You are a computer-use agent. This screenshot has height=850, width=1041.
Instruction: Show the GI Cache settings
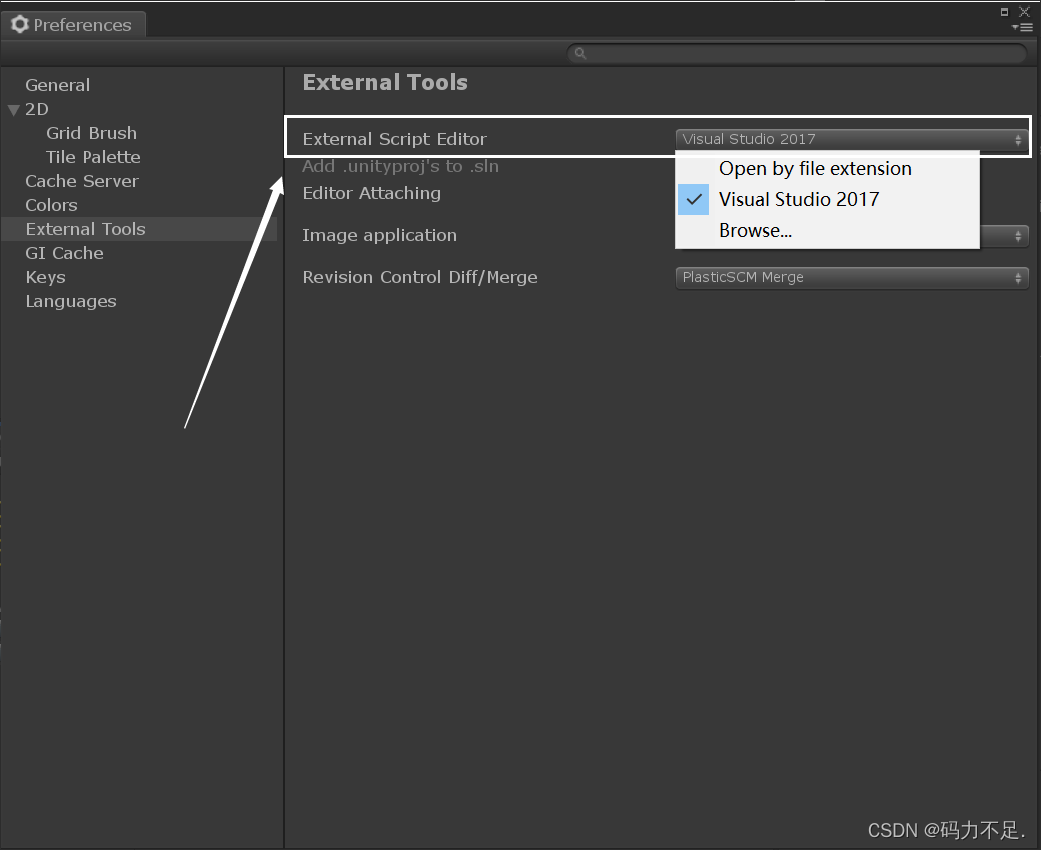[x=64, y=253]
